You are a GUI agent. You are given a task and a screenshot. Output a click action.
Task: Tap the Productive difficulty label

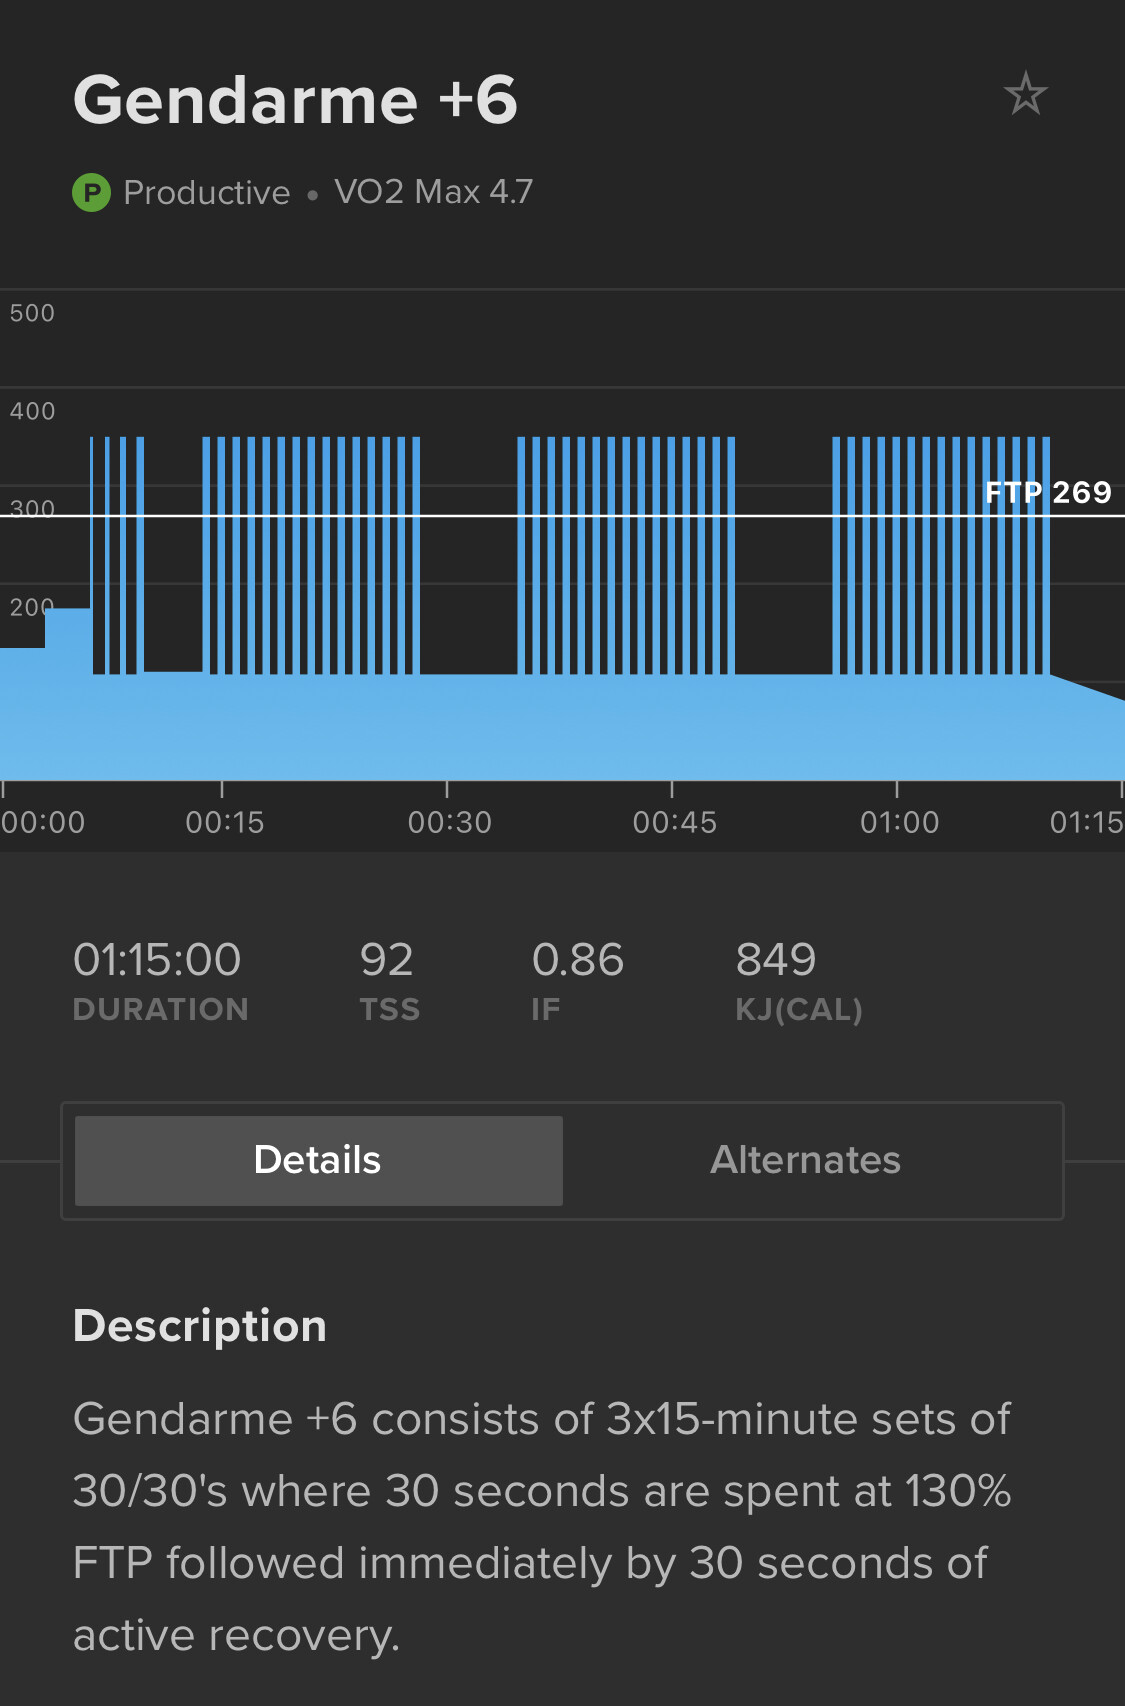(x=206, y=192)
